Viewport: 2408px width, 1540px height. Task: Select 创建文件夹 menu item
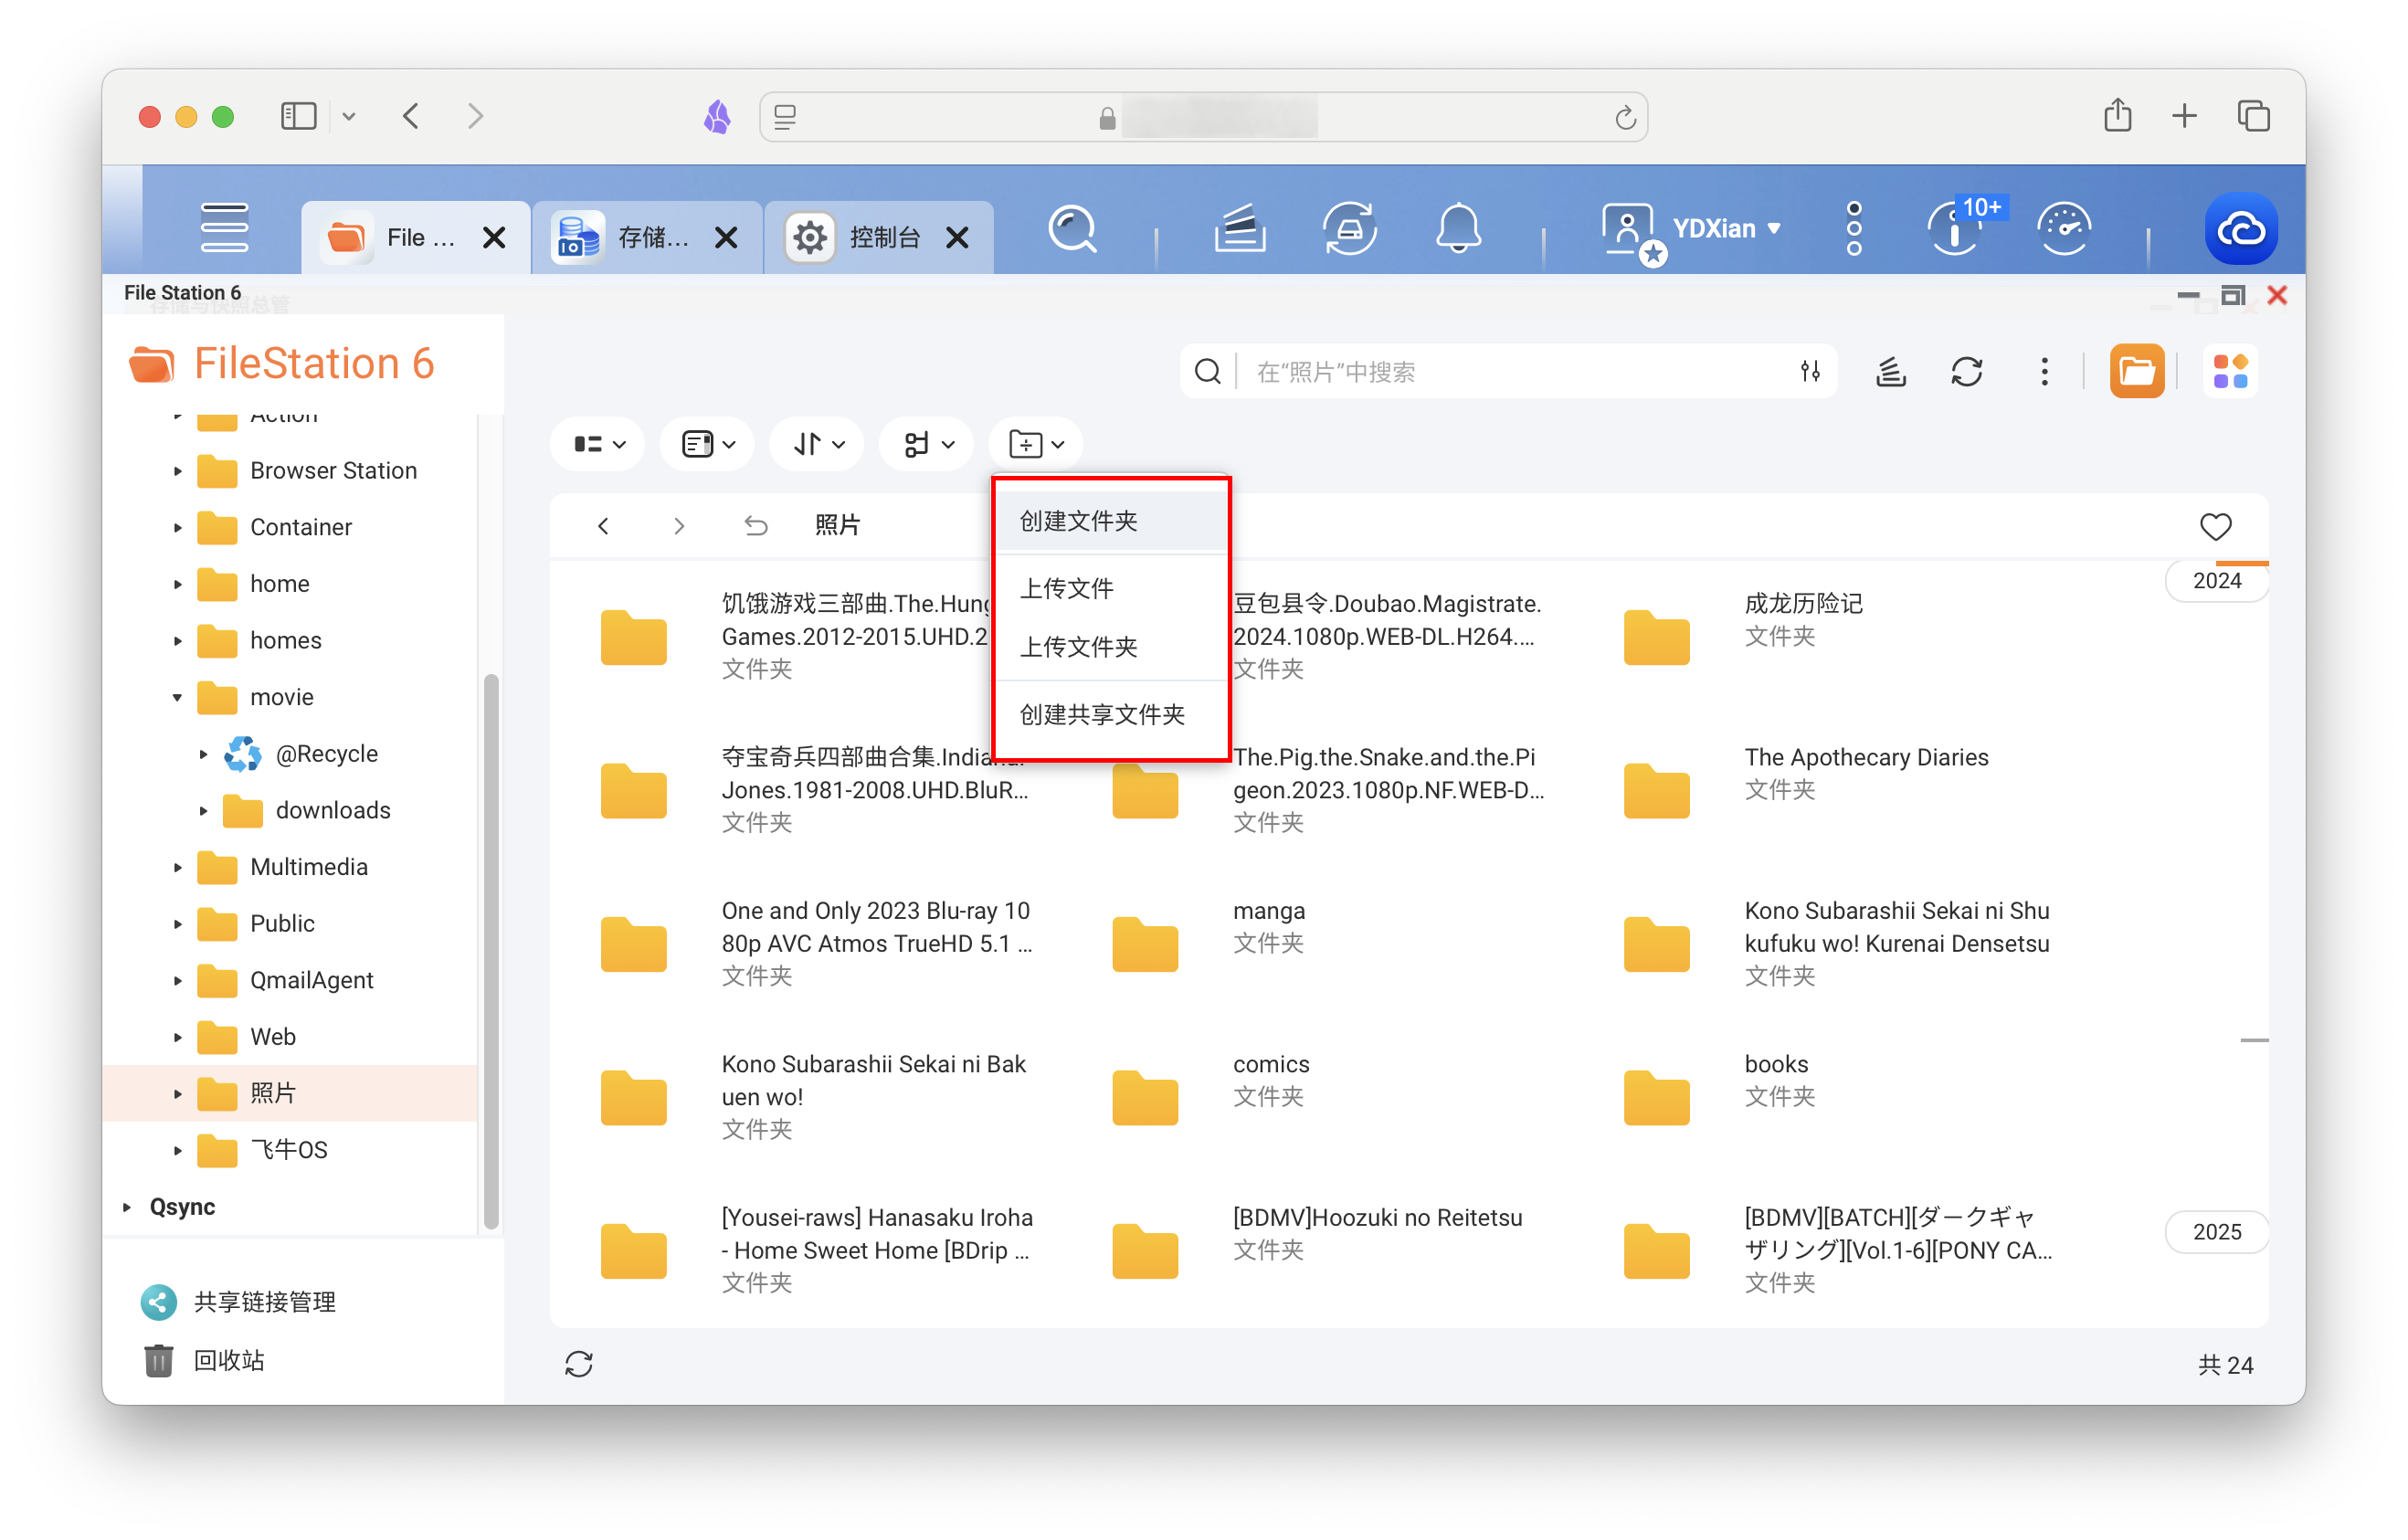tap(1111, 521)
